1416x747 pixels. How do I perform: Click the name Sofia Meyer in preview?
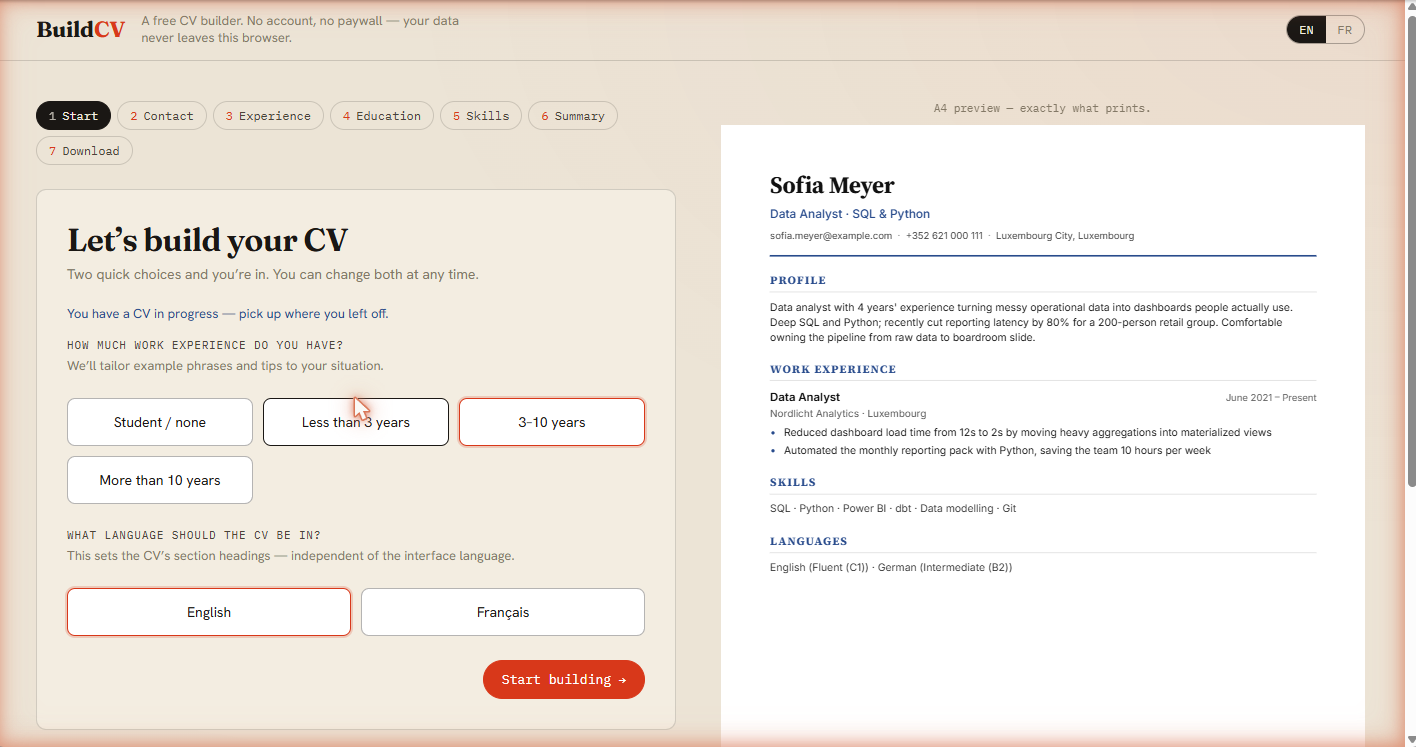pos(832,185)
